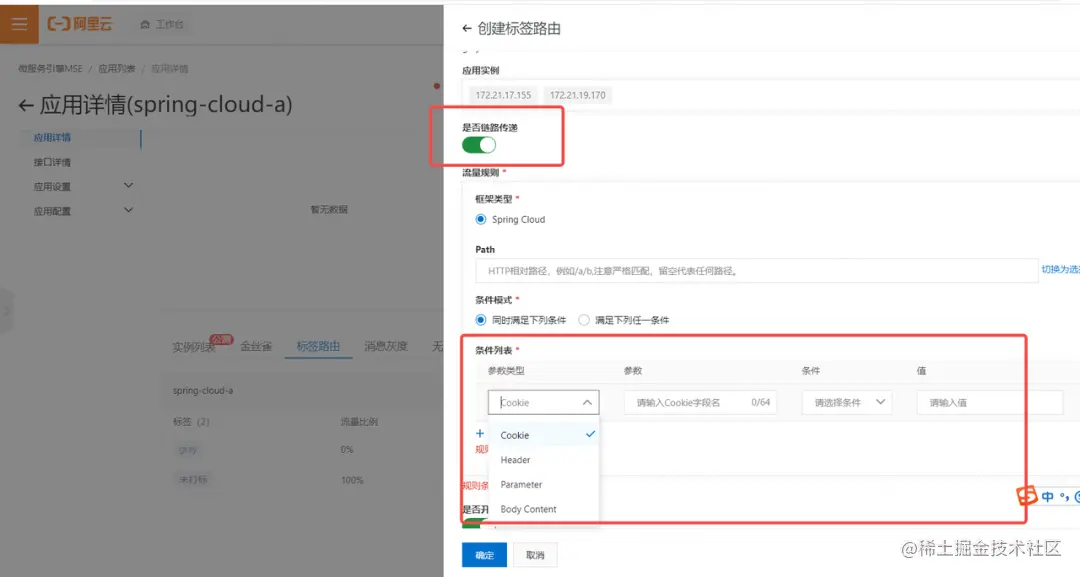The width and height of the screenshot is (1080, 577).
Task: Expand the 应用设置 sidebar chevron
Action: (128, 186)
